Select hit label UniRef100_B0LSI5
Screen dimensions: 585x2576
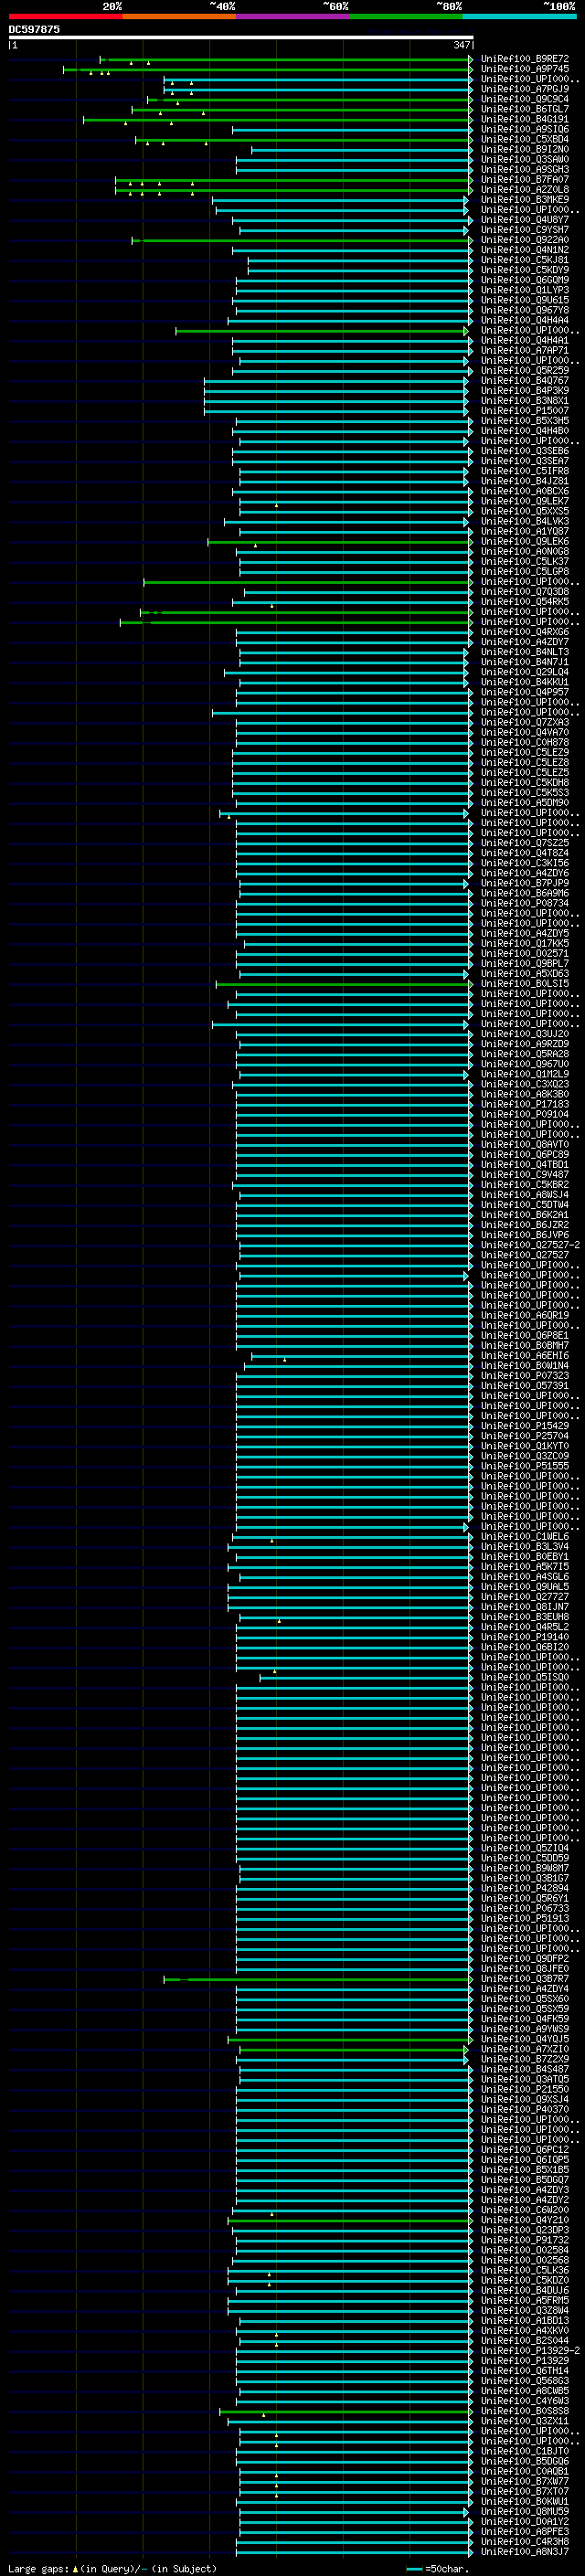525,984
